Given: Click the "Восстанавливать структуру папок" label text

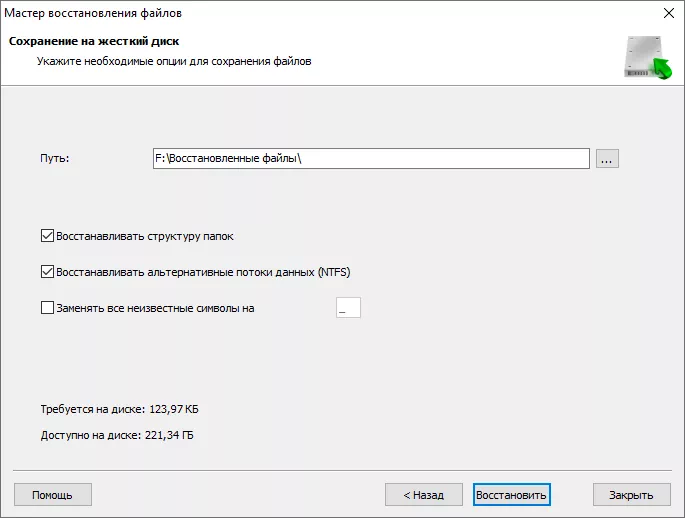Looking at the screenshot, I should point(146,236).
